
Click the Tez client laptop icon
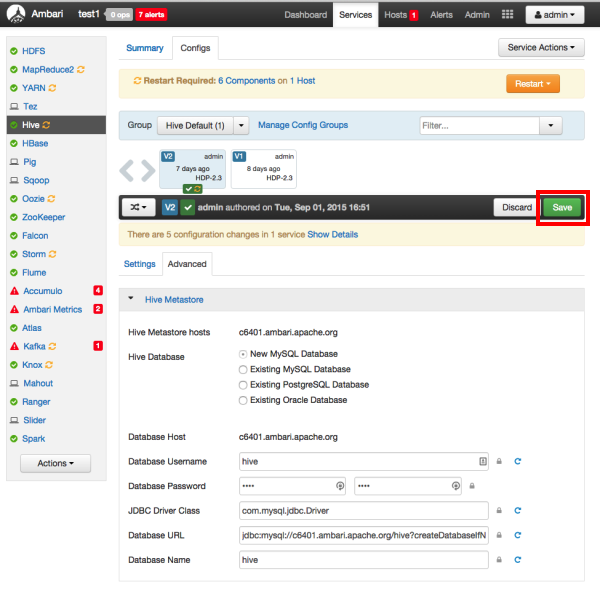tap(14, 106)
